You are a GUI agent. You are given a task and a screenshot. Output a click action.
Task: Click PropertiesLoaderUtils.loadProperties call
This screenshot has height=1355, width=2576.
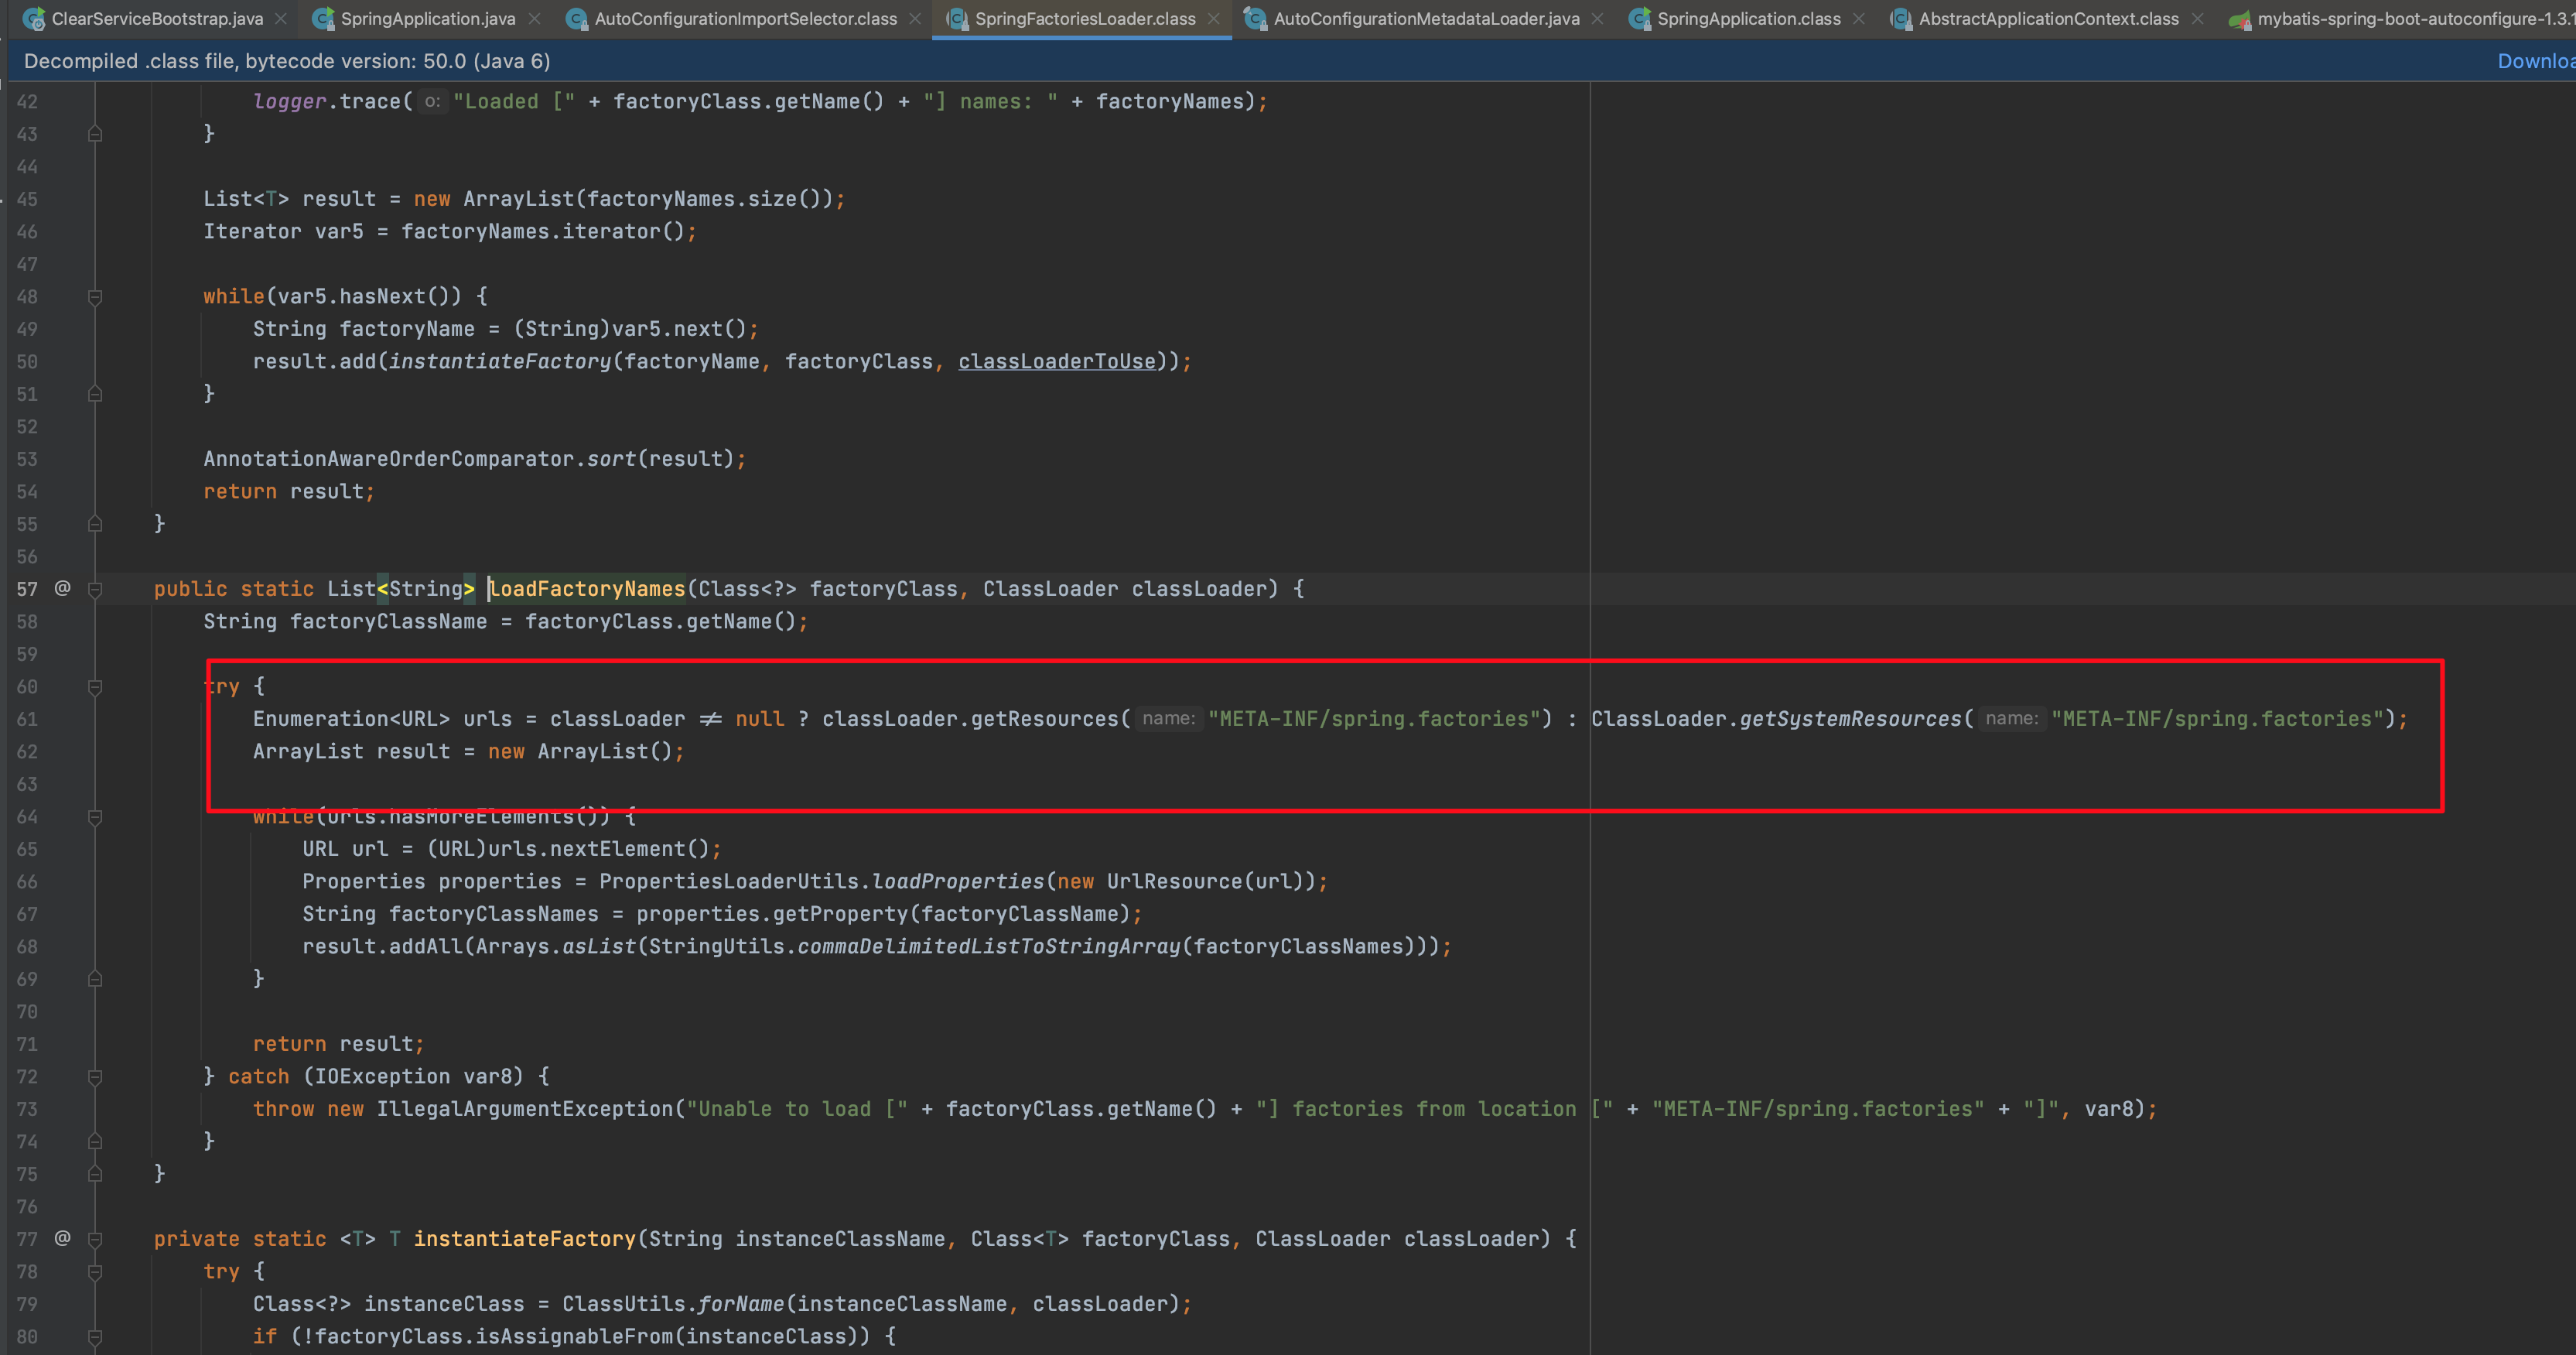coord(821,881)
